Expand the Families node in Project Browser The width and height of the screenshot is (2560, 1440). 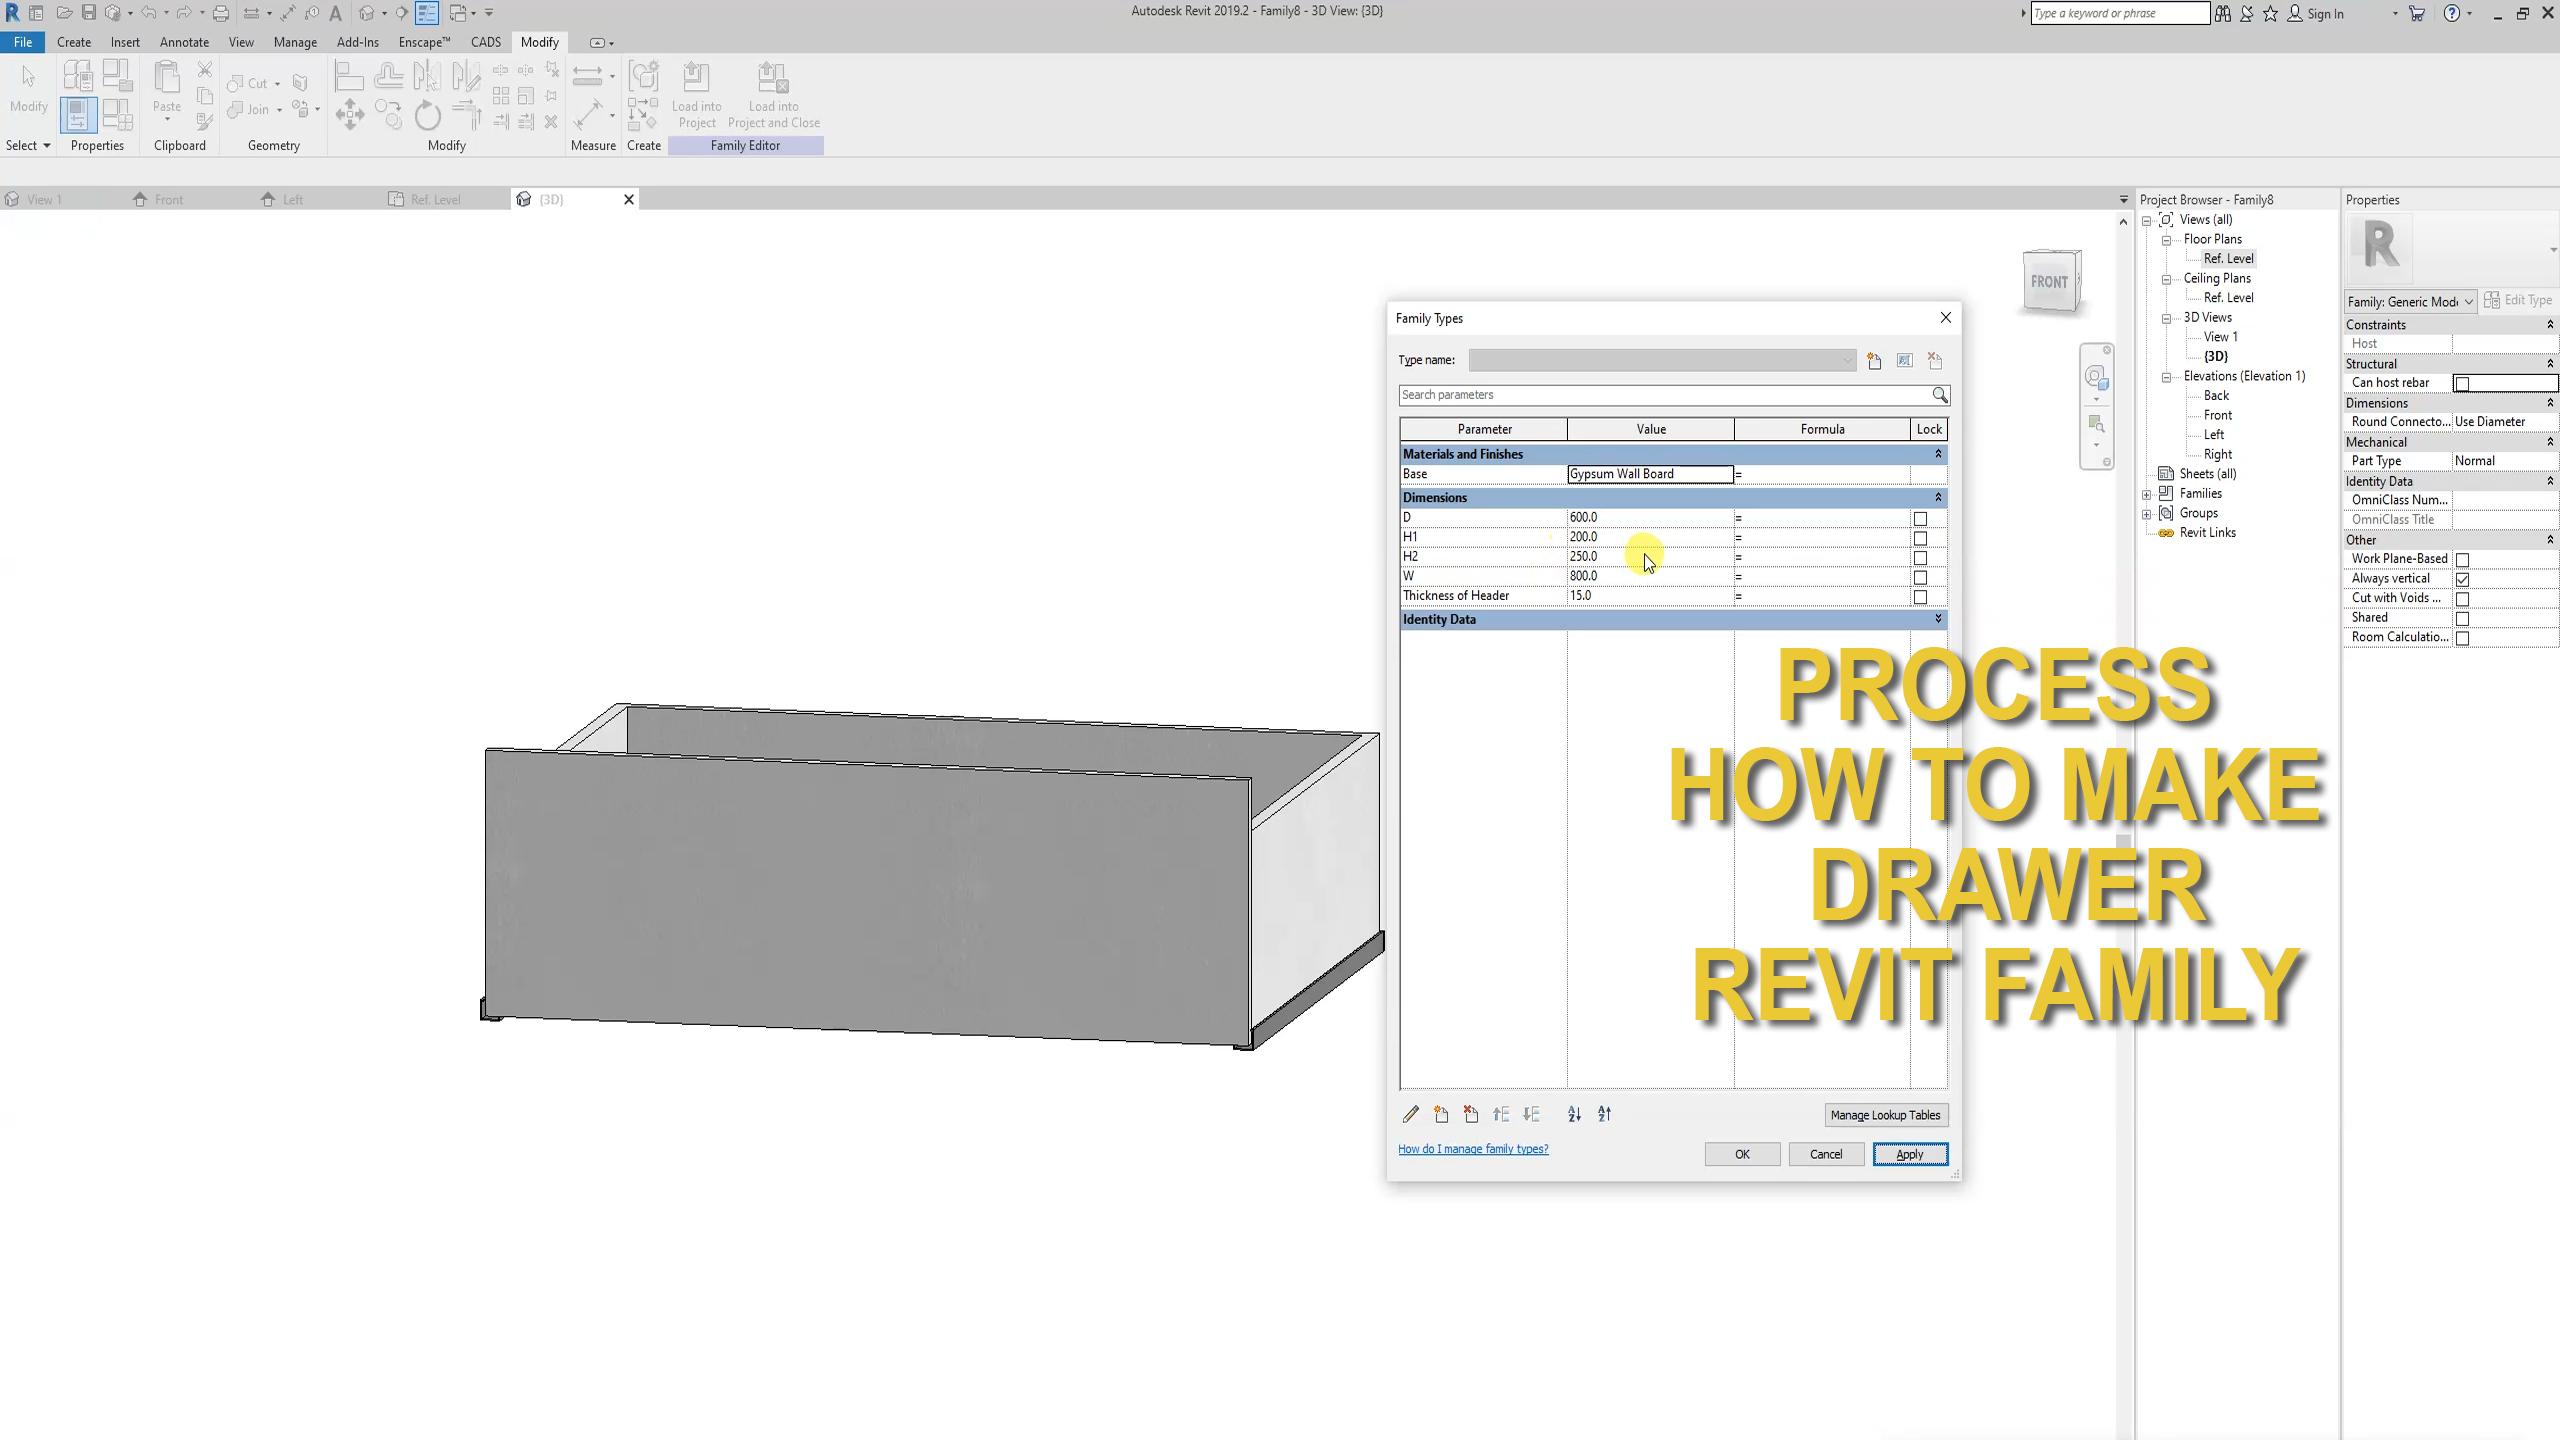pos(2147,493)
